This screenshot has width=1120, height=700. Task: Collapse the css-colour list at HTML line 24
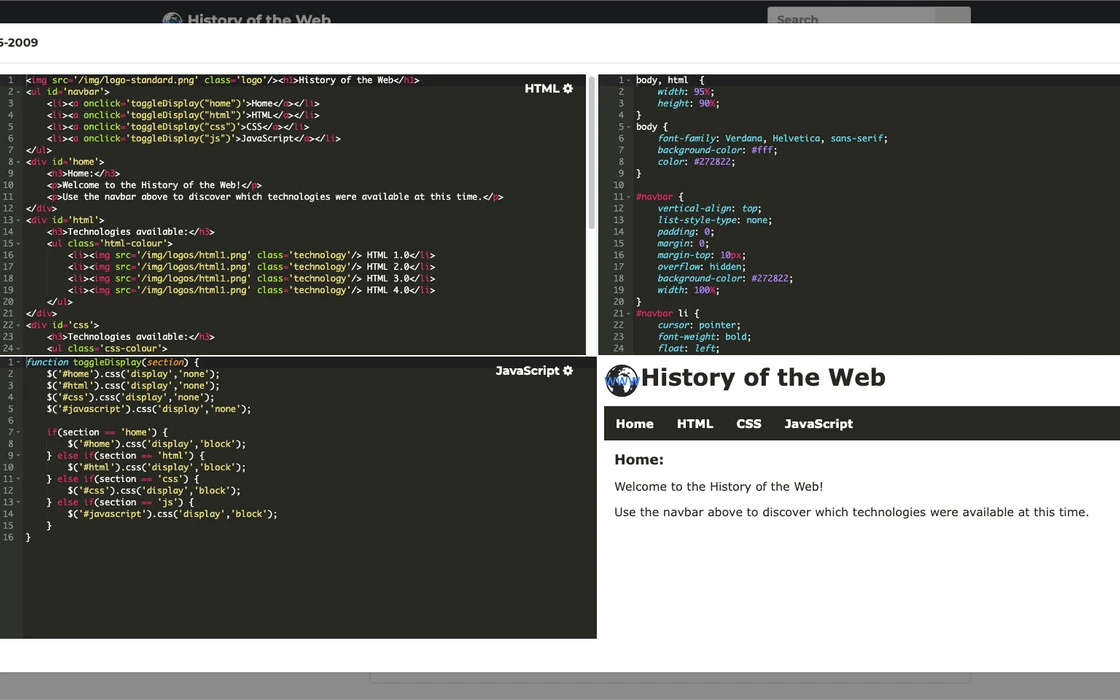click(19, 349)
